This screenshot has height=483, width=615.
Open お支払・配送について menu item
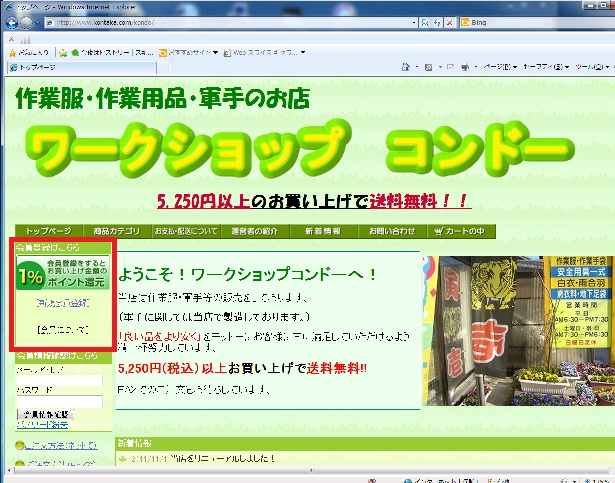(186, 231)
